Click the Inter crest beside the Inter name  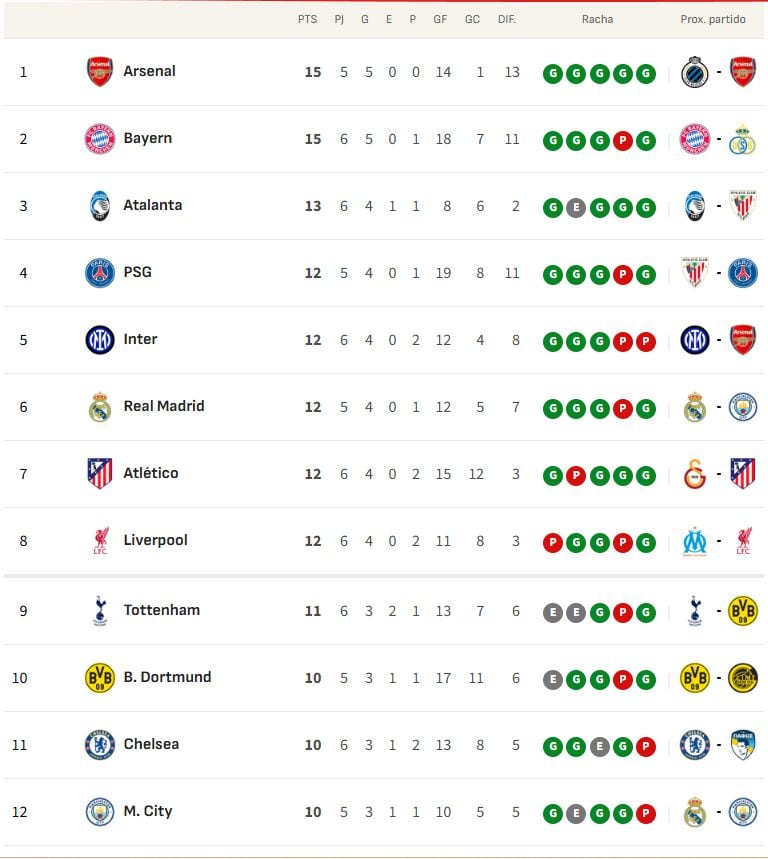tap(100, 340)
